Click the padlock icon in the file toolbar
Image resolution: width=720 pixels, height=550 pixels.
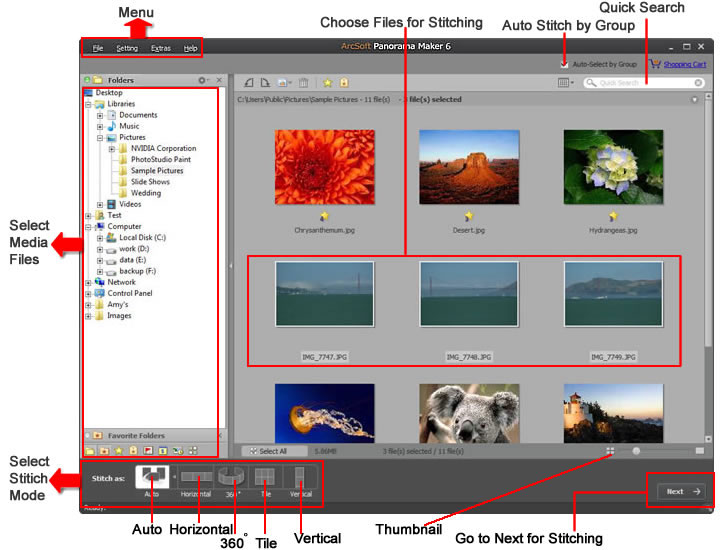(344, 83)
